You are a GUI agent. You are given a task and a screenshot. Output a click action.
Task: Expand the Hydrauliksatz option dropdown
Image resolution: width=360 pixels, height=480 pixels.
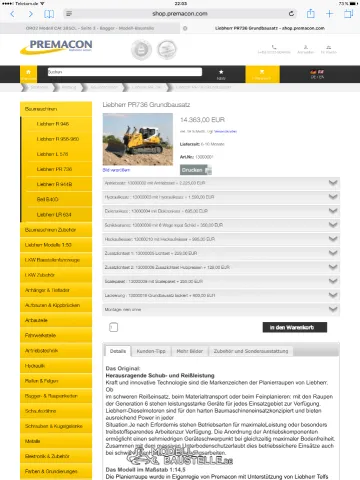pos(221,197)
